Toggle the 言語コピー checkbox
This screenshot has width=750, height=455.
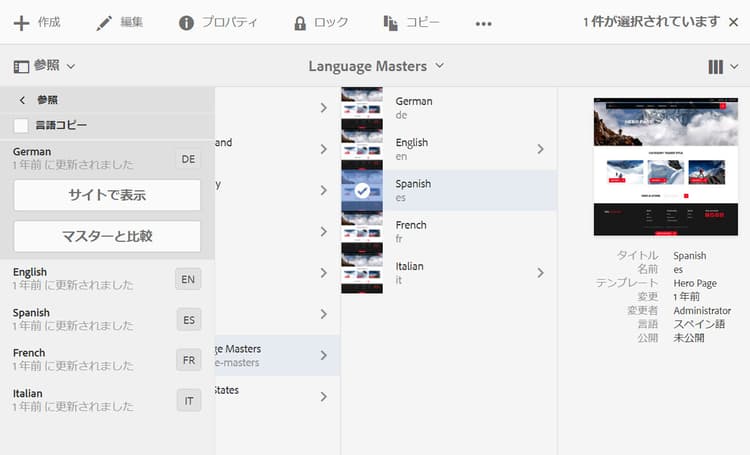pos(21,126)
